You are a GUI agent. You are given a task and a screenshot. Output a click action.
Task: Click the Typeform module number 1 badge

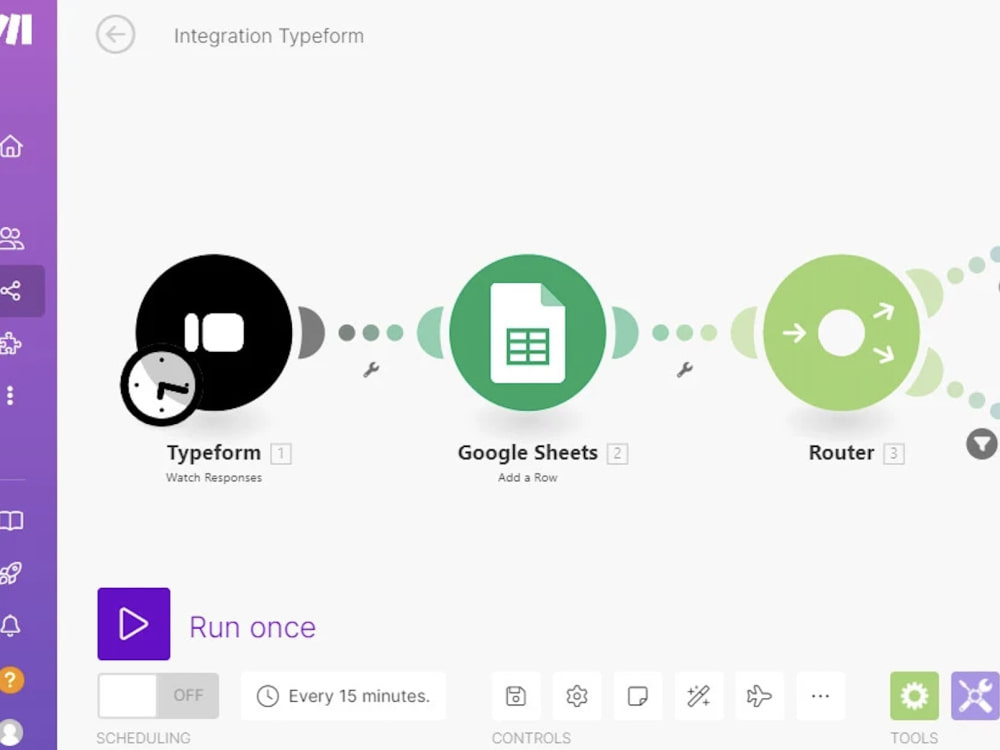(x=281, y=453)
